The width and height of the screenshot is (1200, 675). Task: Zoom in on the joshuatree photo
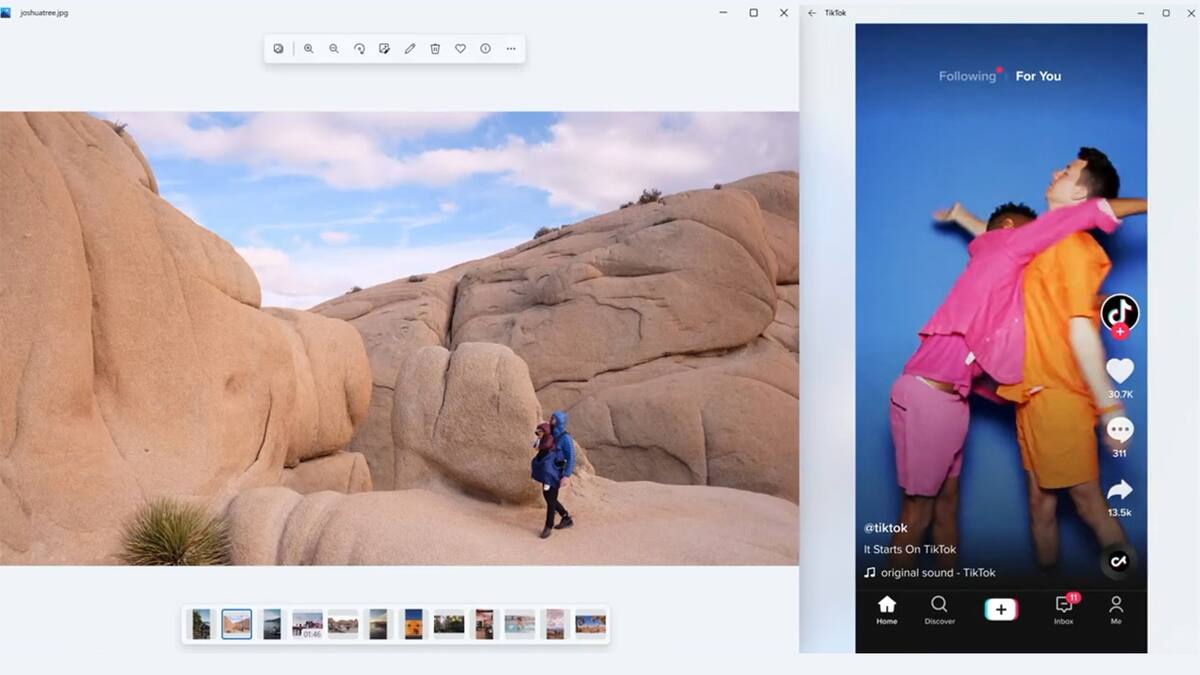click(308, 48)
